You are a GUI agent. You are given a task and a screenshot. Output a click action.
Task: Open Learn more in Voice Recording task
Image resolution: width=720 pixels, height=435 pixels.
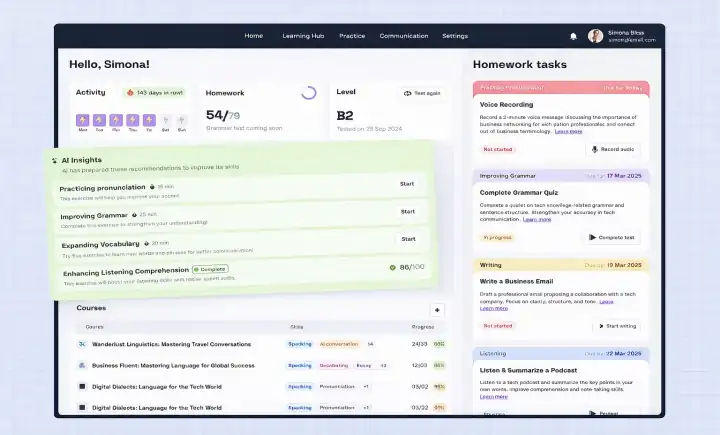[x=568, y=131]
